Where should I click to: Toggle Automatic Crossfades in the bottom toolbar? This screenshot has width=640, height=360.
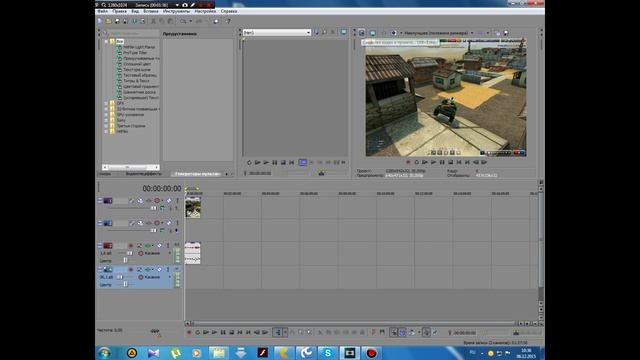point(402,333)
